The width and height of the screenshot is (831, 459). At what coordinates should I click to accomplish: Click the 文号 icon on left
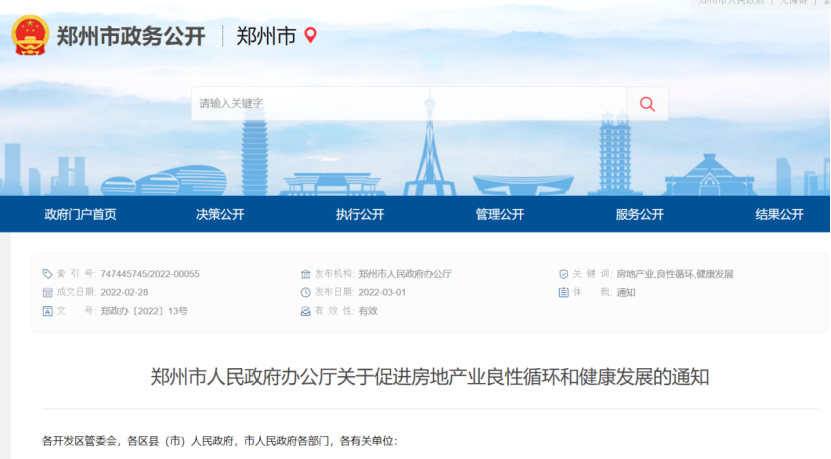(x=47, y=311)
